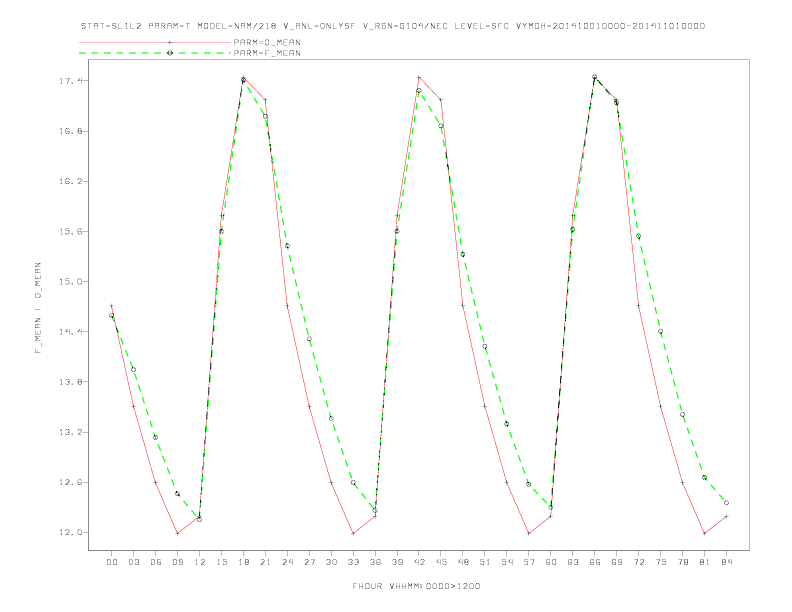Click the O_MEAN plus data point at hour 81
This screenshot has width=792, height=612.
[x=705, y=533]
